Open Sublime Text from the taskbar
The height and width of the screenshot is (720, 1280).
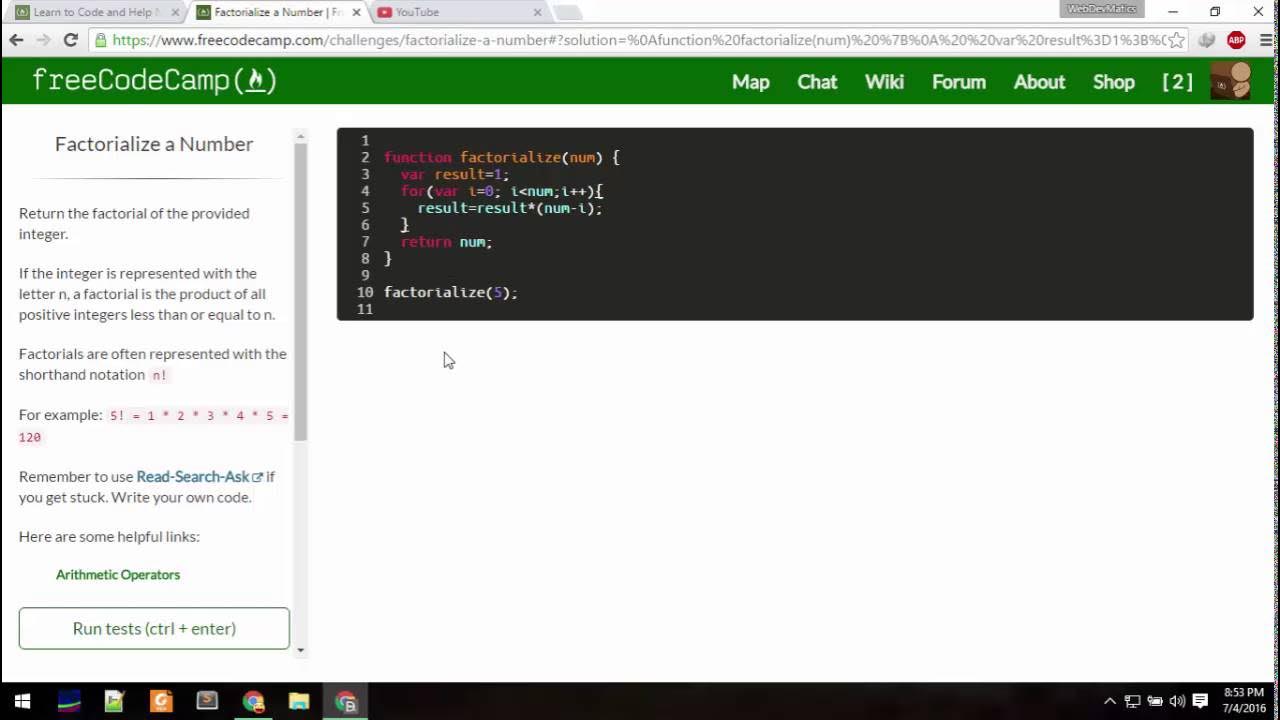(x=207, y=701)
